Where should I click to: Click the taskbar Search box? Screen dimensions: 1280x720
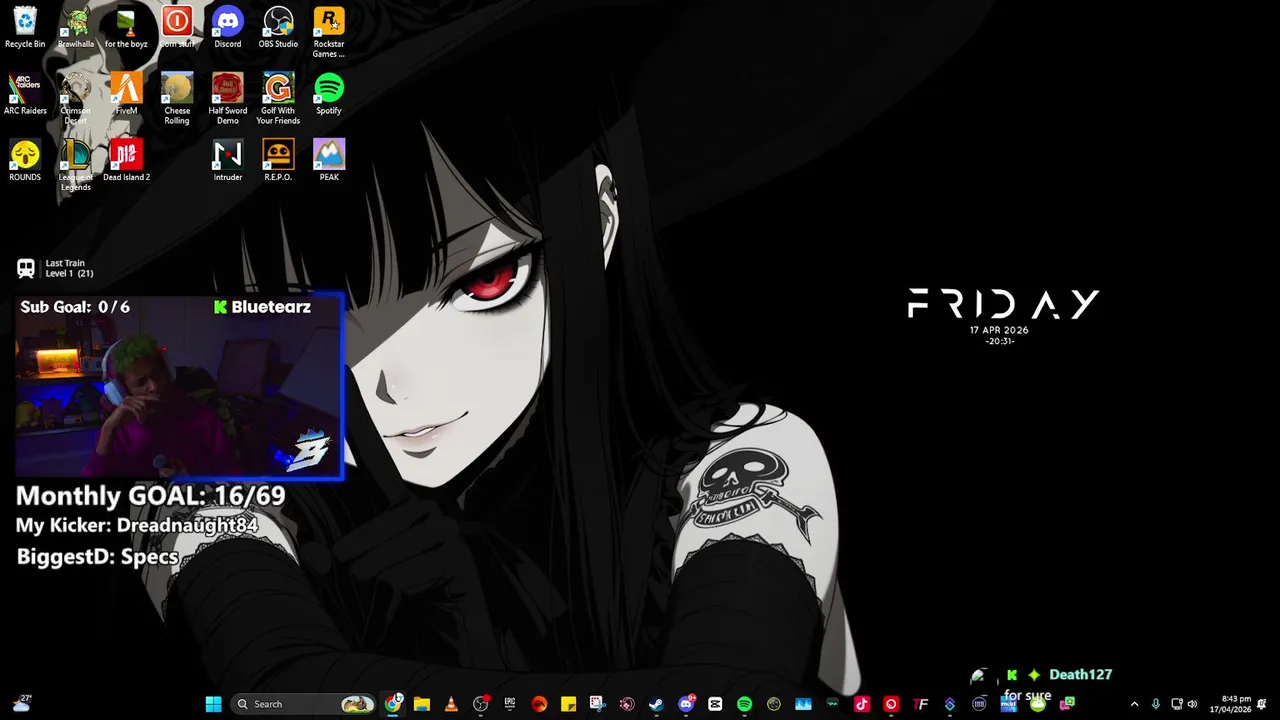coord(304,704)
